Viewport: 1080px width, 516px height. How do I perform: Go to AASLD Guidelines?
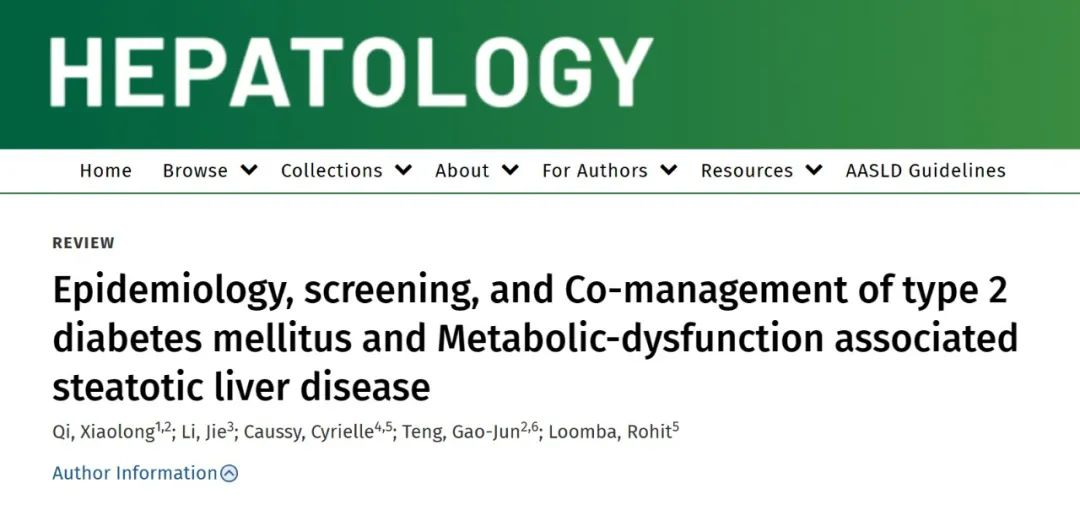(x=925, y=171)
